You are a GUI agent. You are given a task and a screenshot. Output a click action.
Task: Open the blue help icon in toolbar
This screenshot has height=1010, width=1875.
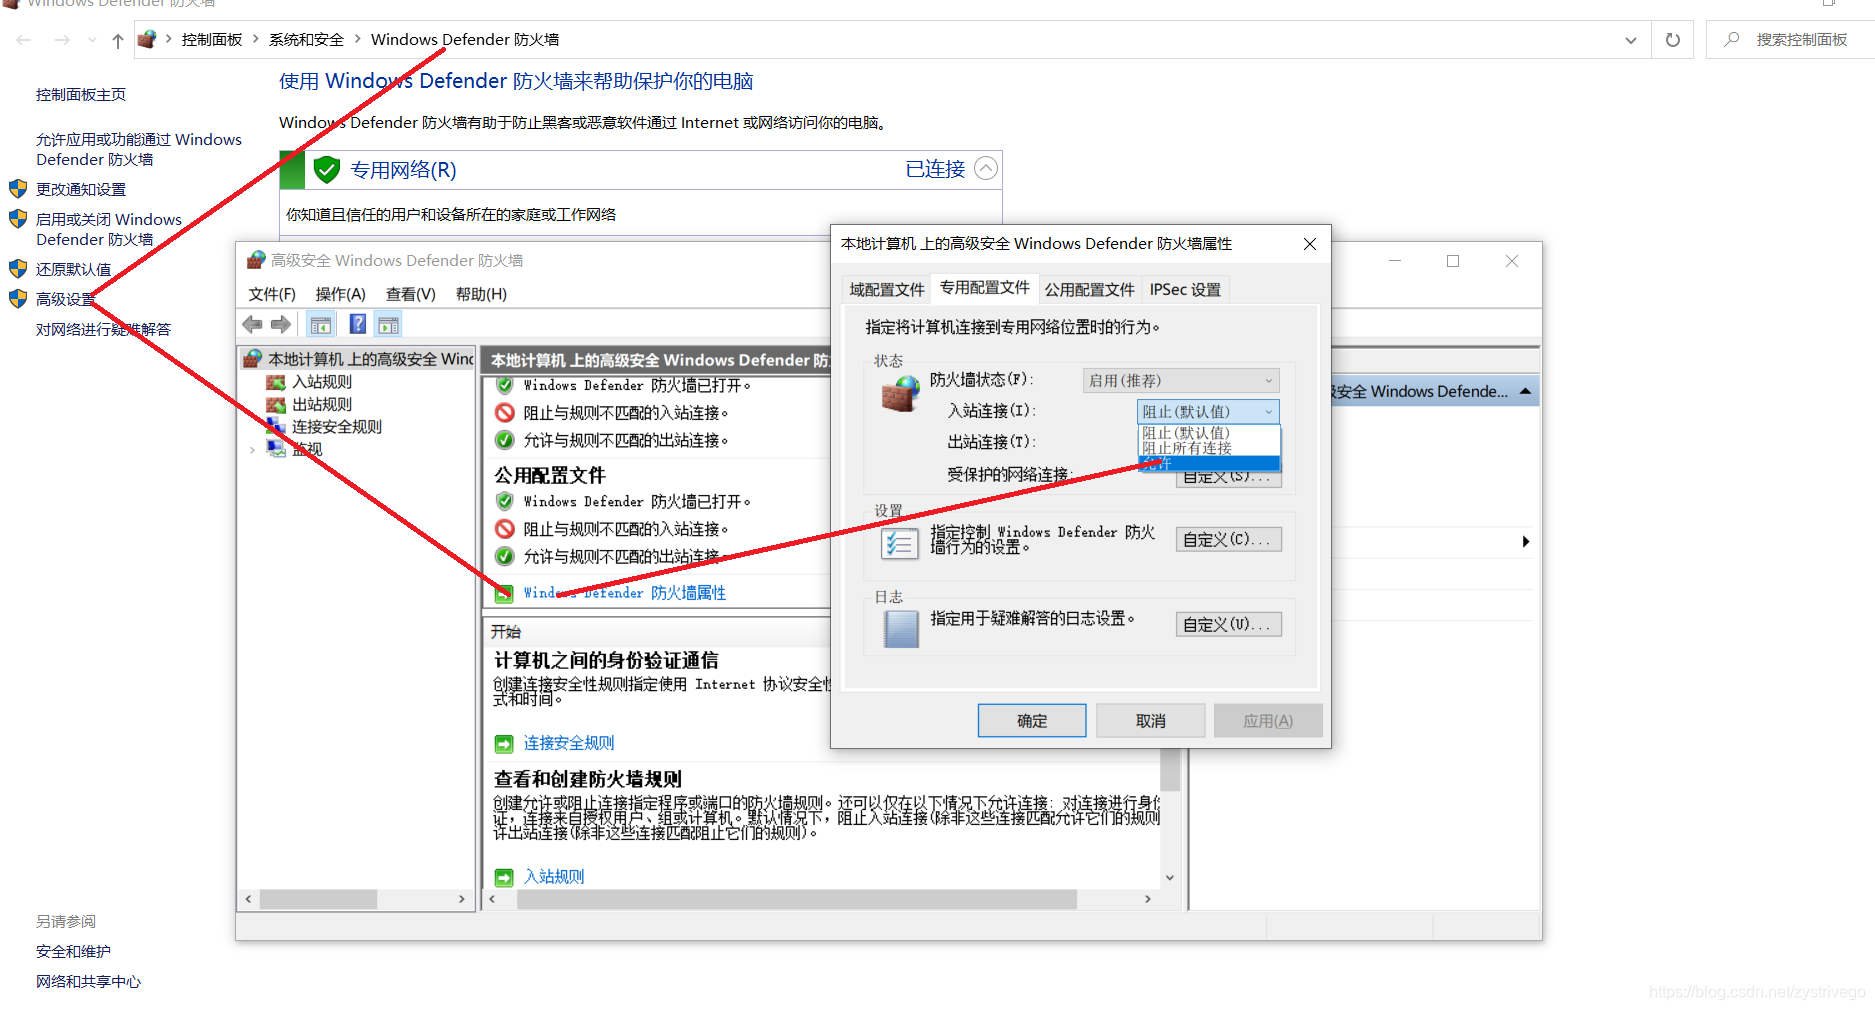pyautogui.click(x=357, y=324)
